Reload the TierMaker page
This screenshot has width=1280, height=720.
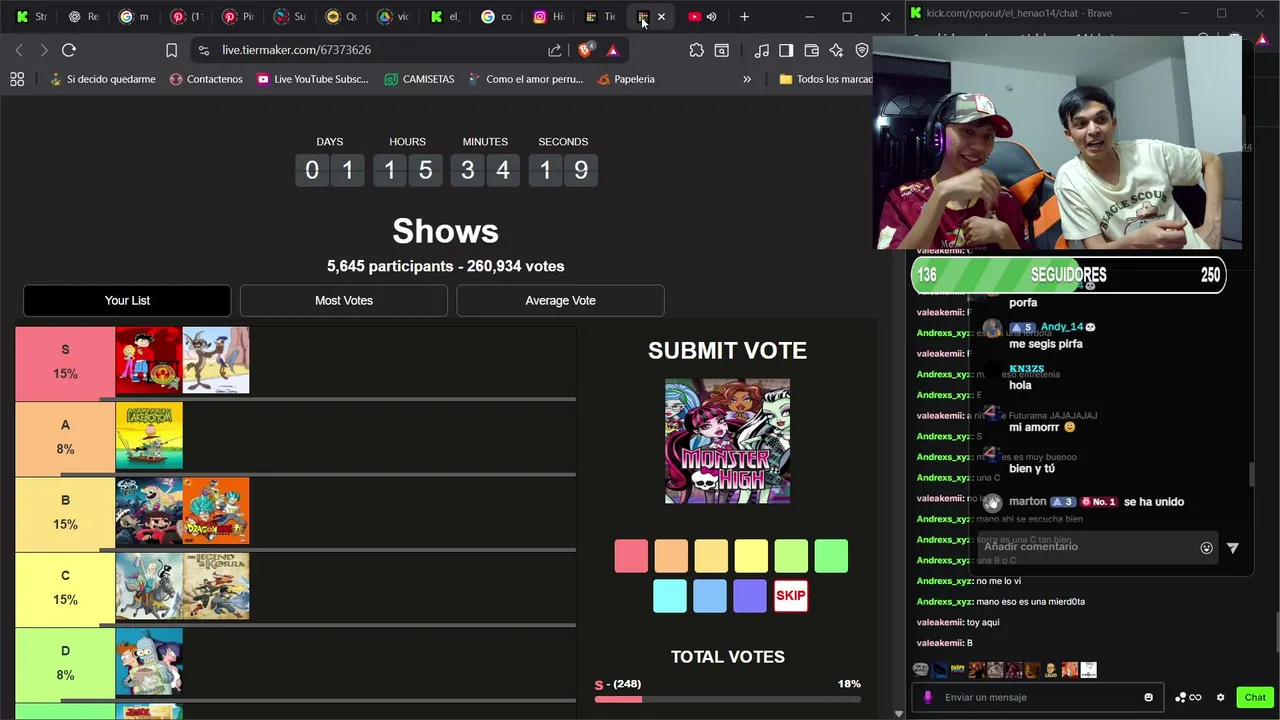pyautogui.click(x=69, y=50)
